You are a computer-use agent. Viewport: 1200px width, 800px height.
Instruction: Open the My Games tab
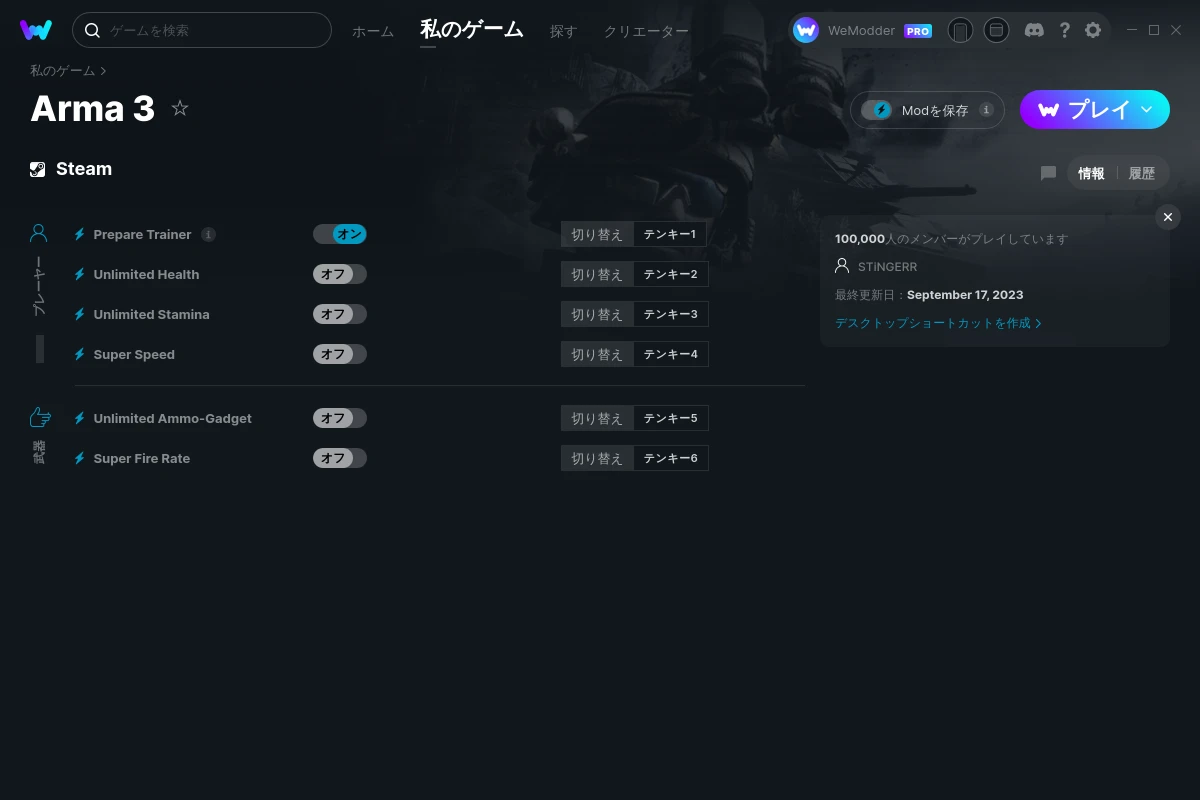pos(472,30)
